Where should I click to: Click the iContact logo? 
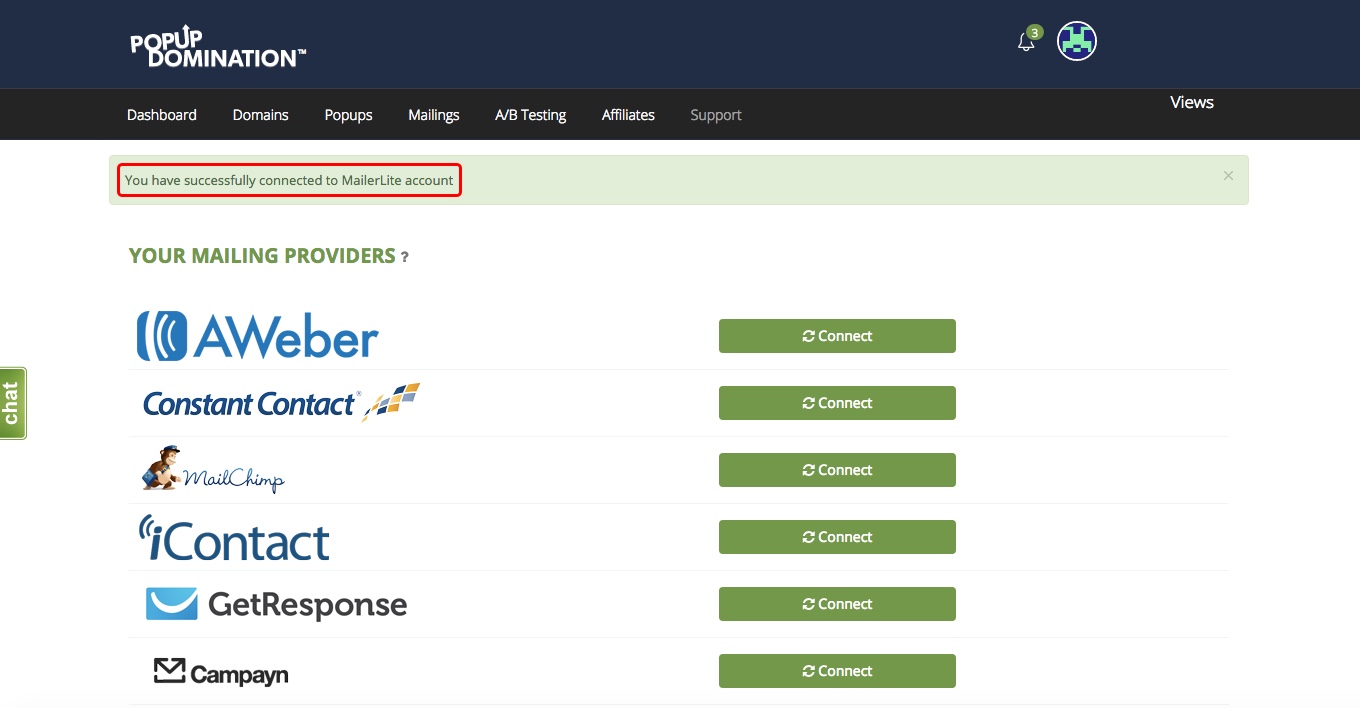point(234,538)
